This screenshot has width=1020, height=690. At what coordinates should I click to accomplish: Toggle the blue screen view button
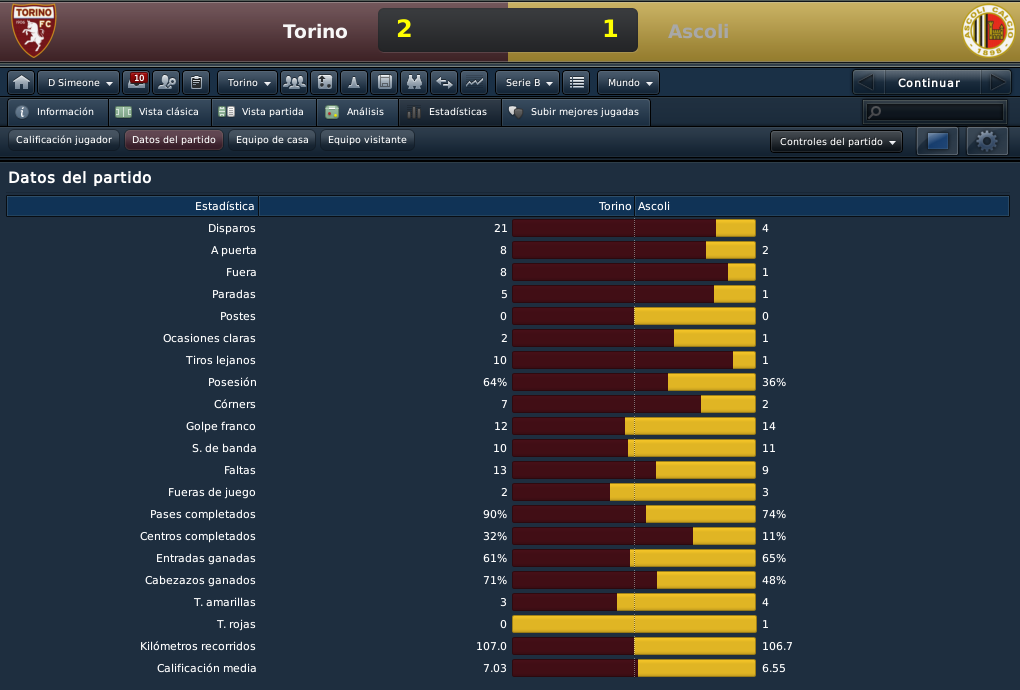937,141
